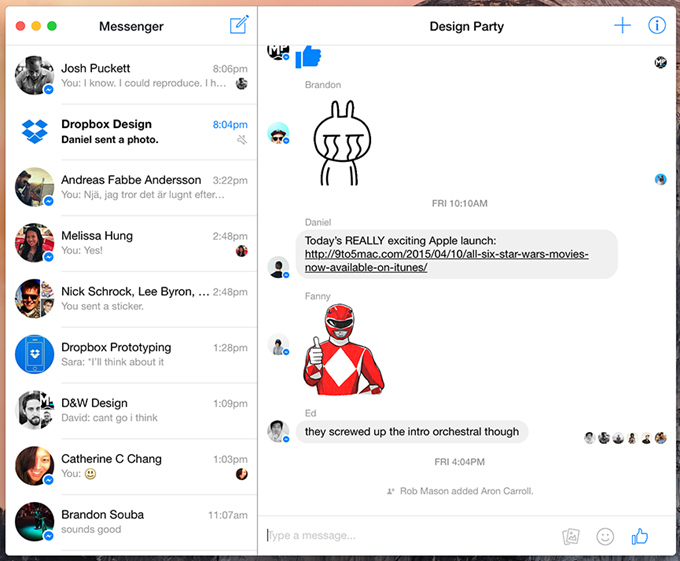Screen dimensions: 680x561
Task: Click the Design Party conversation title
Action: coord(467,26)
